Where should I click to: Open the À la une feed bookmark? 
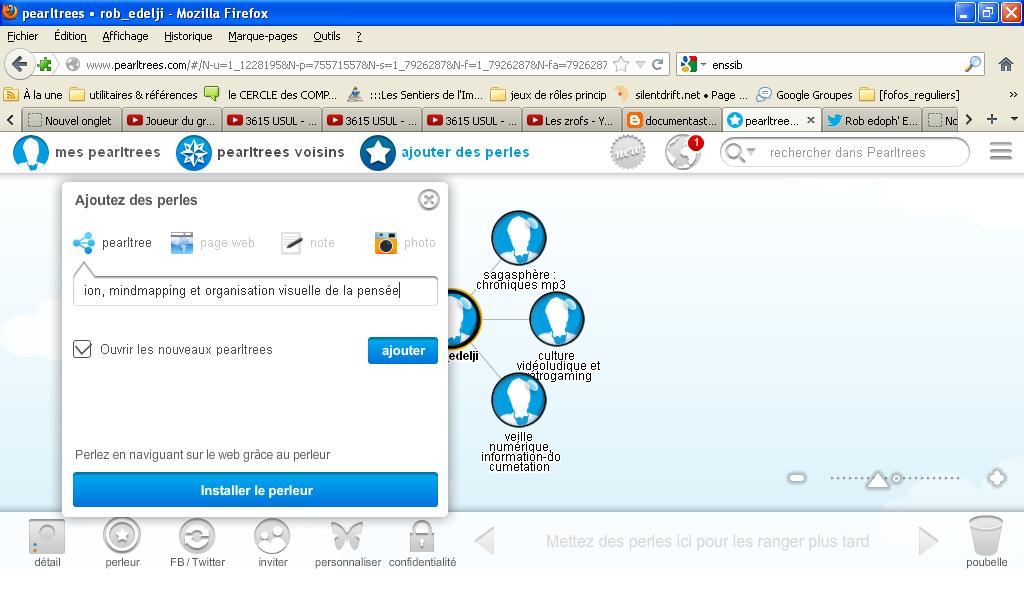pos(33,95)
